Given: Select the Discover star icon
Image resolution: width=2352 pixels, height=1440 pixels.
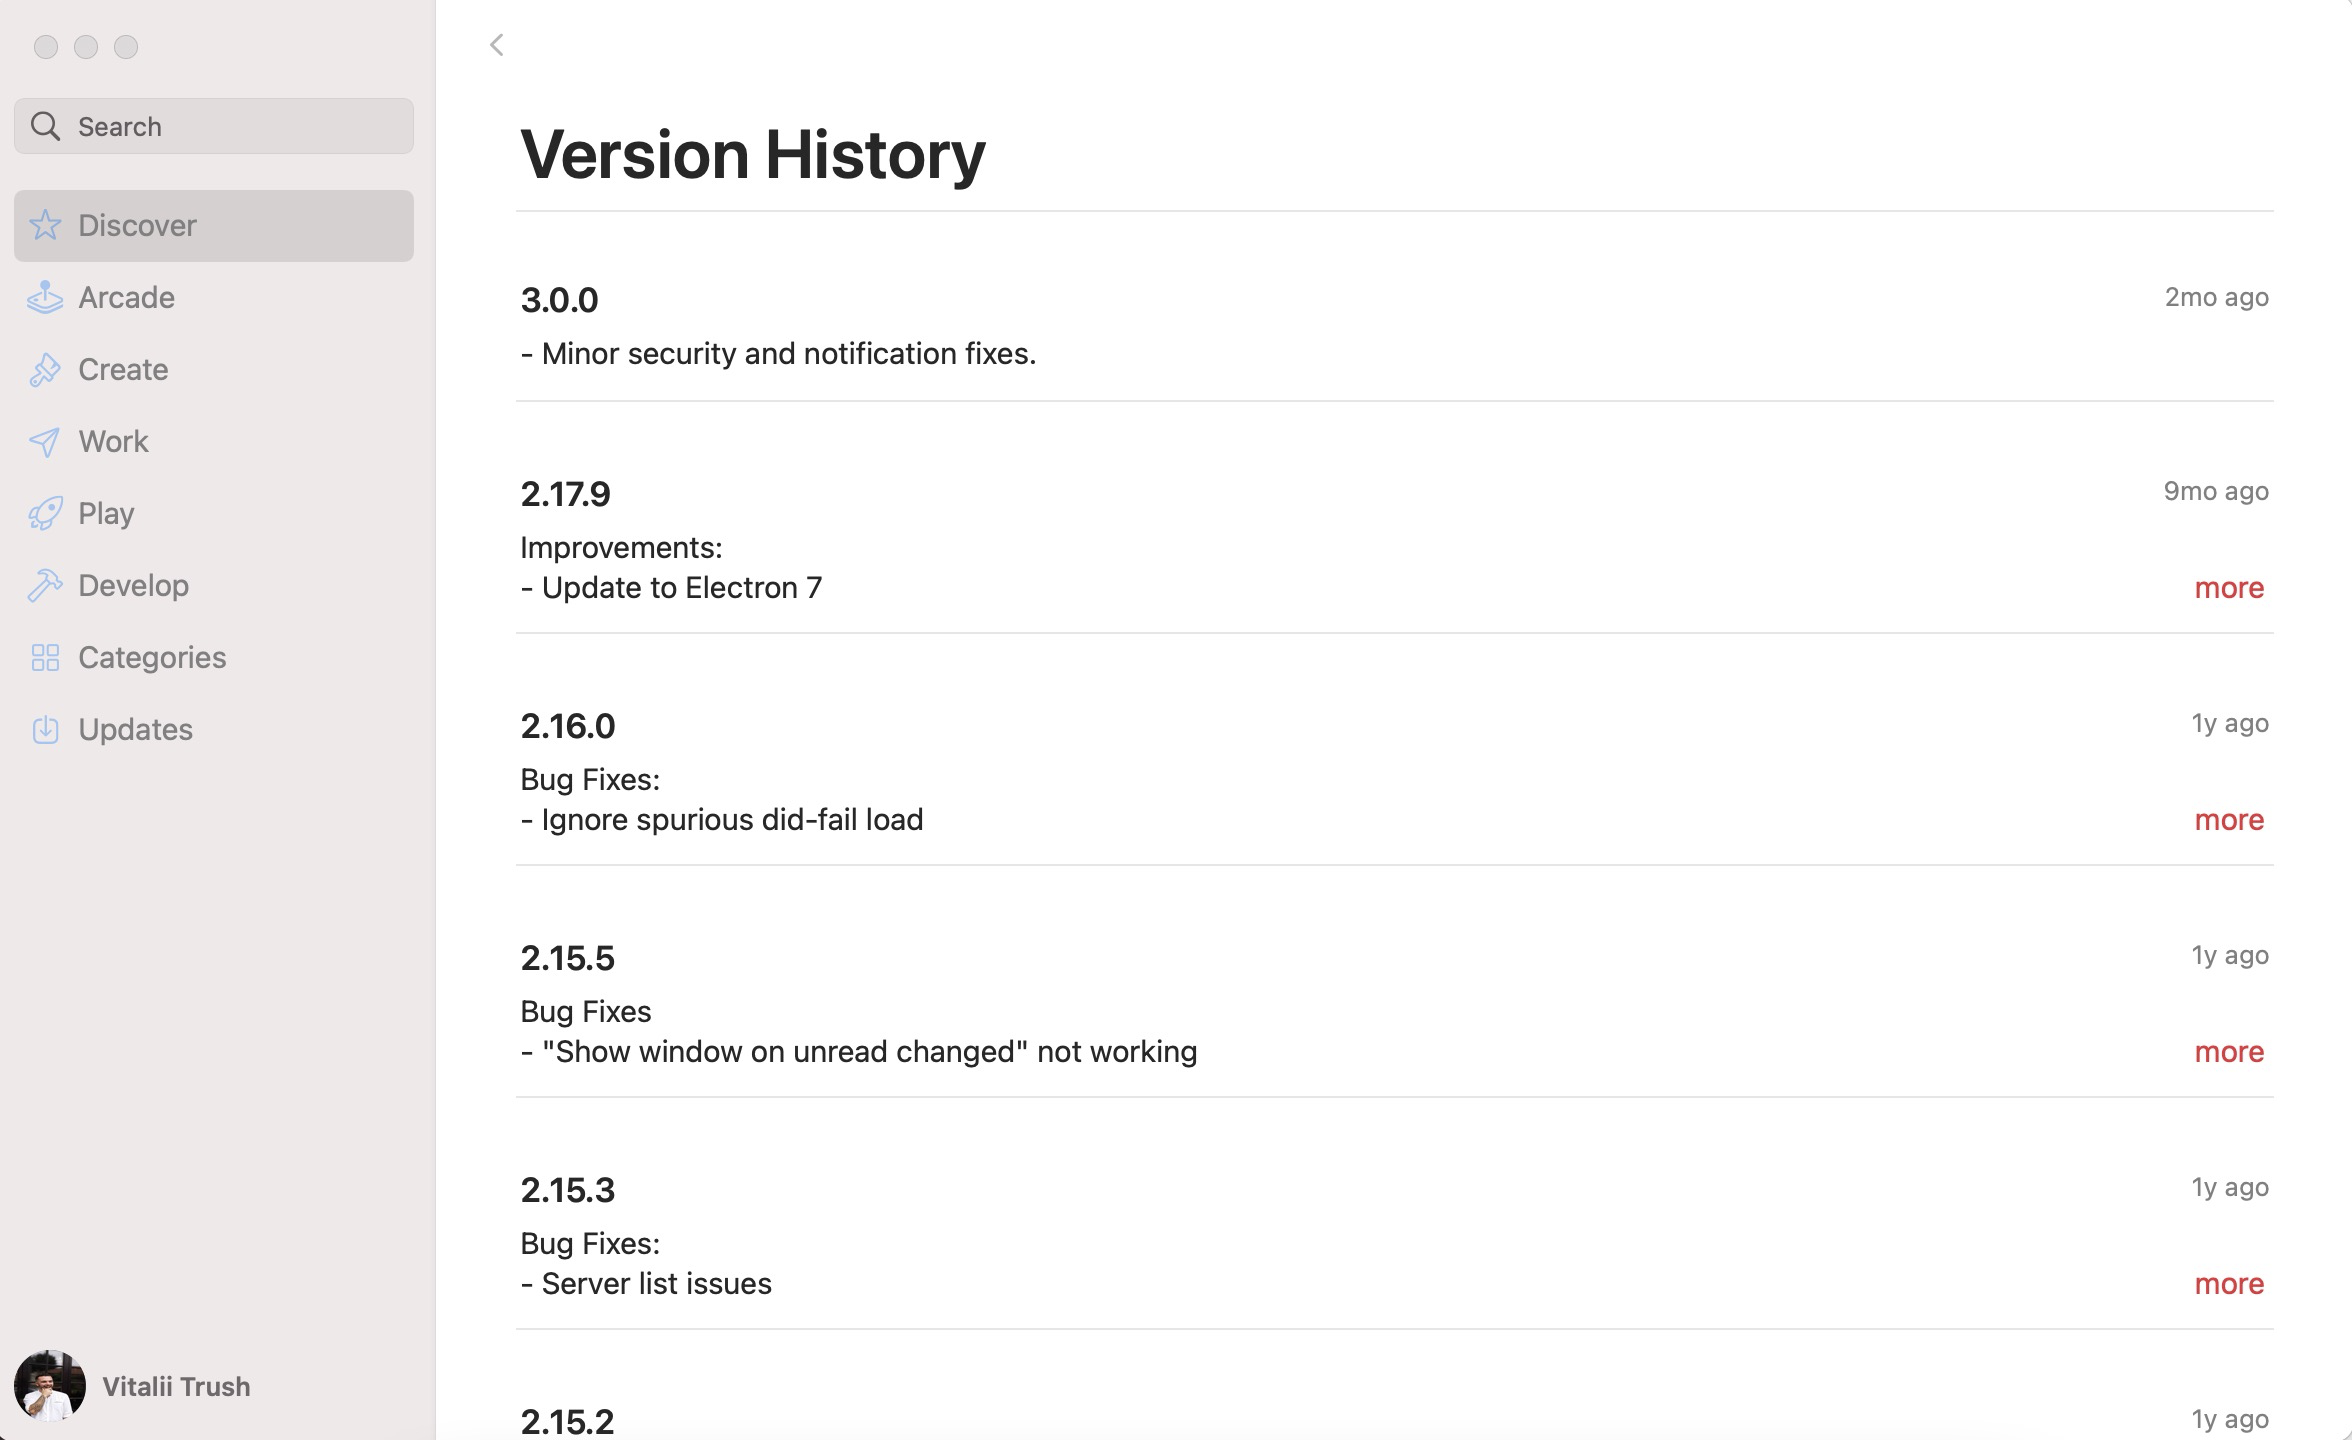Looking at the screenshot, I should [x=45, y=226].
